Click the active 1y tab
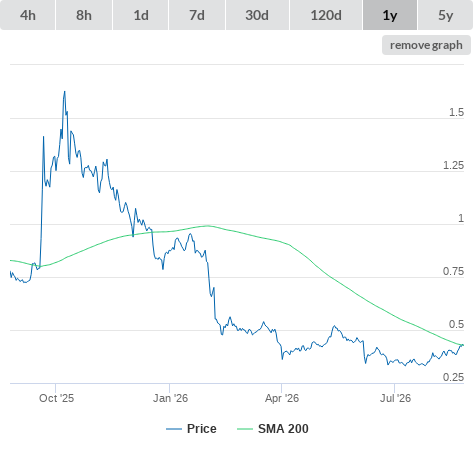474x455 pixels. click(390, 15)
